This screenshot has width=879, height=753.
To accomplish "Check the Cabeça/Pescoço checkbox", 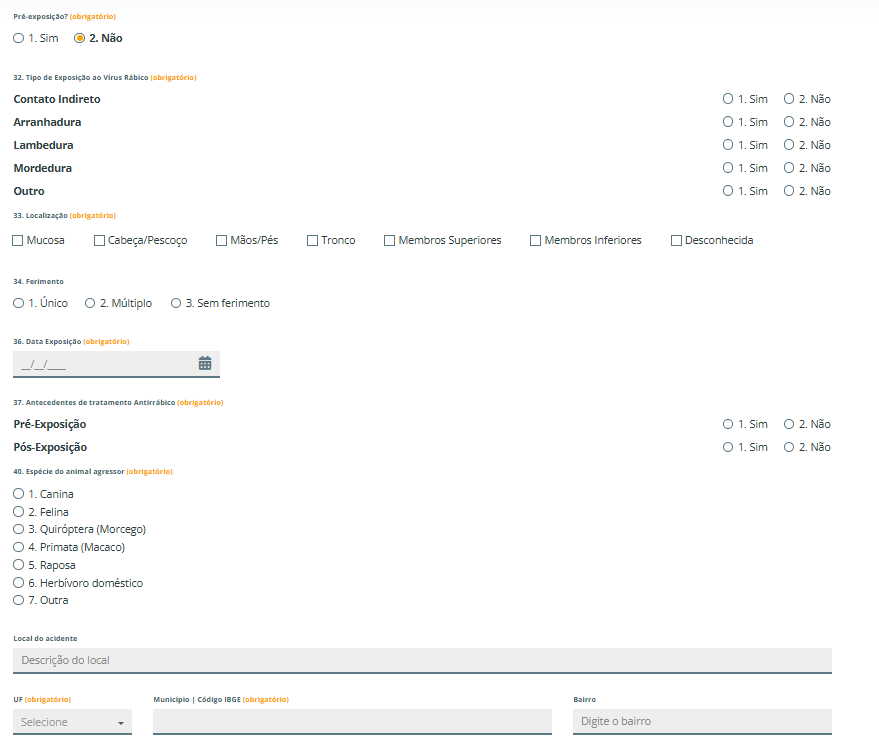I will tap(99, 241).
